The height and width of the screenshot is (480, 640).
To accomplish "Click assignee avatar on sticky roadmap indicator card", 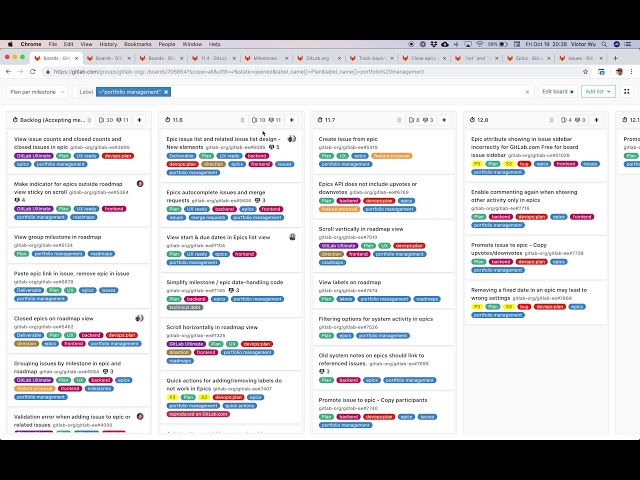I will (140, 184).
